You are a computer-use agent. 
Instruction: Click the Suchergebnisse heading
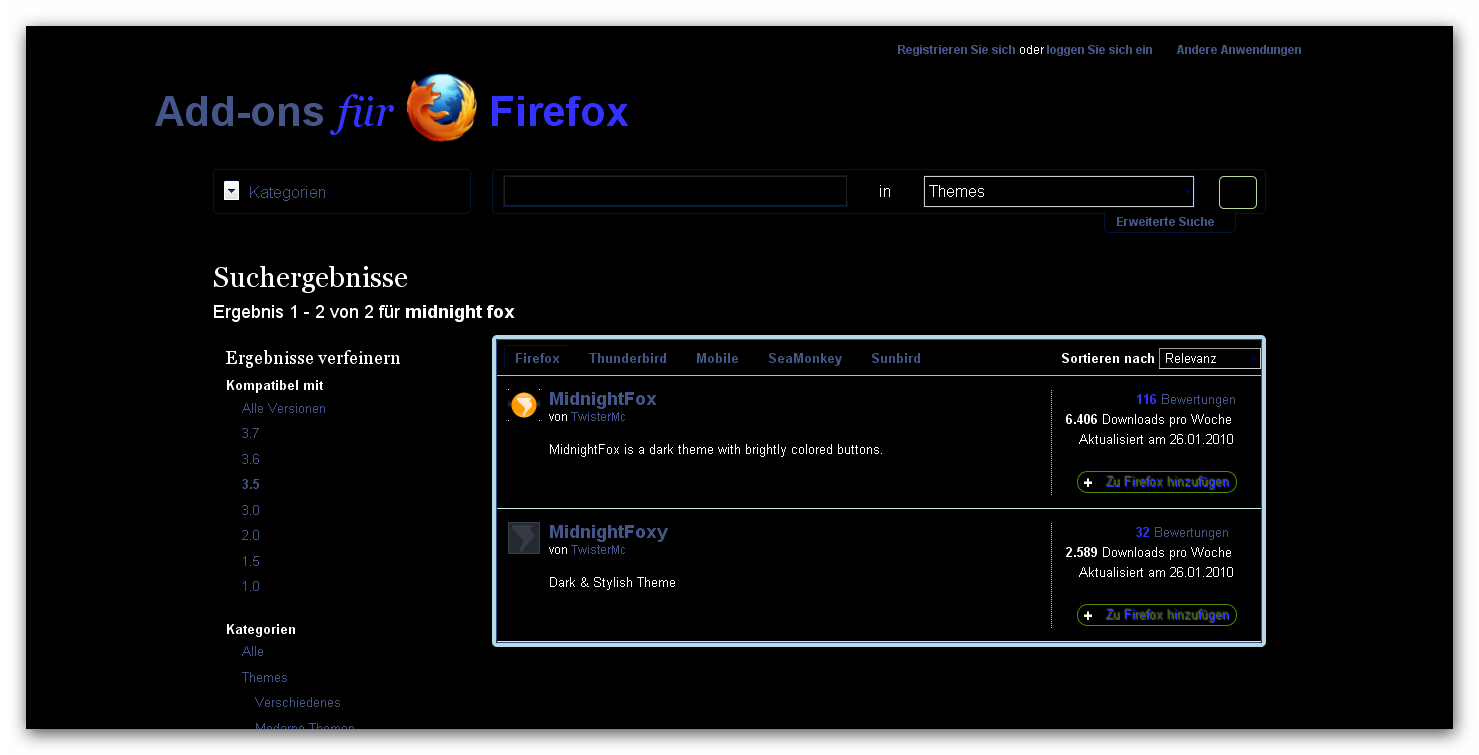pos(310,278)
